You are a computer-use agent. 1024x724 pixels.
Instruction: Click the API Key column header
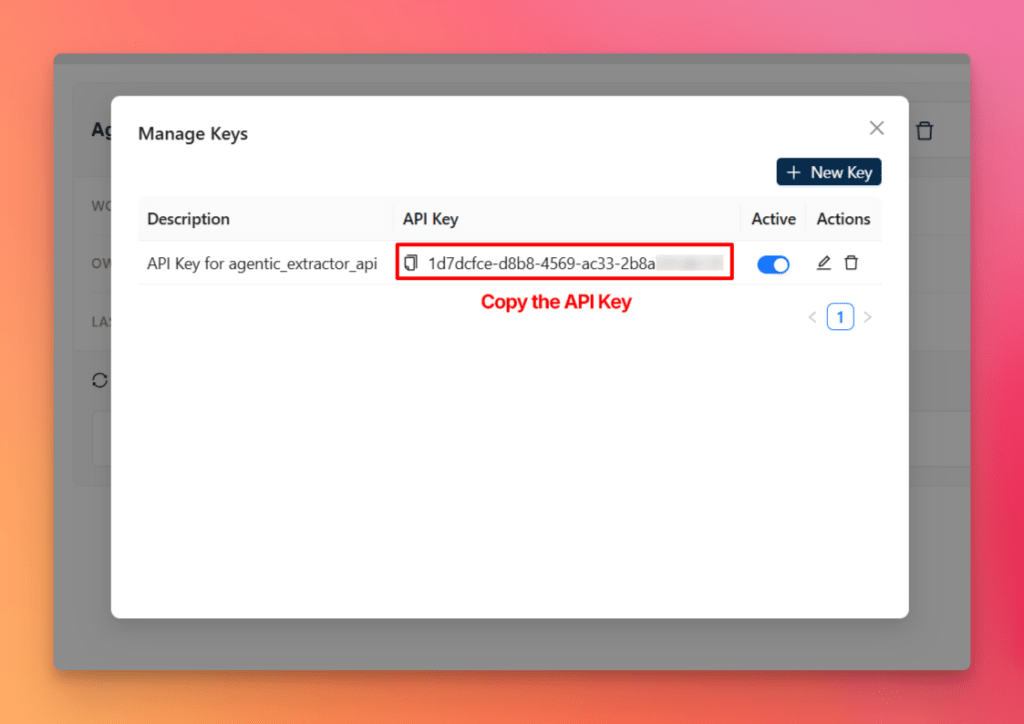[x=430, y=219]
